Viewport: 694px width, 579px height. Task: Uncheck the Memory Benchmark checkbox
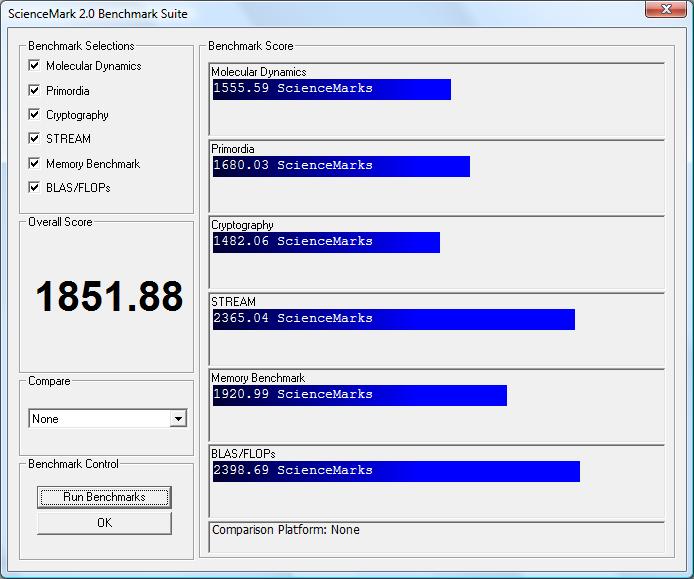34,163
